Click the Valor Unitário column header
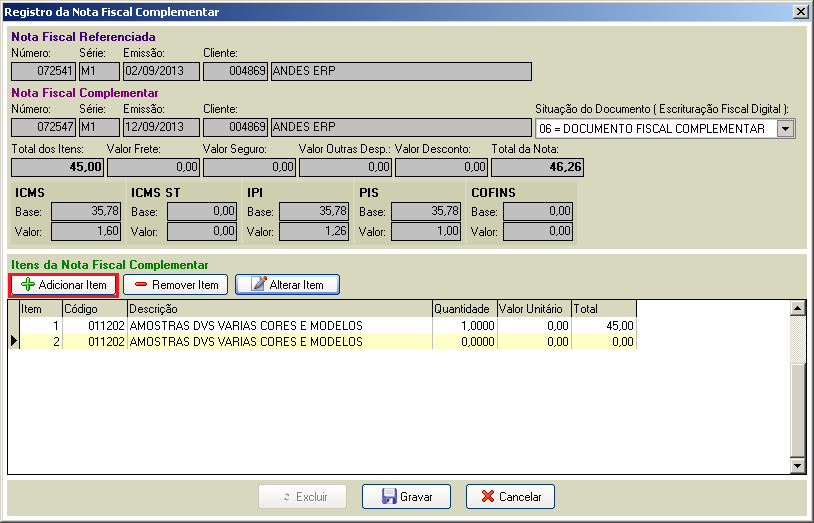Image resolution: width=814 pixels, height=523 pixels. (x=534, y=309)
